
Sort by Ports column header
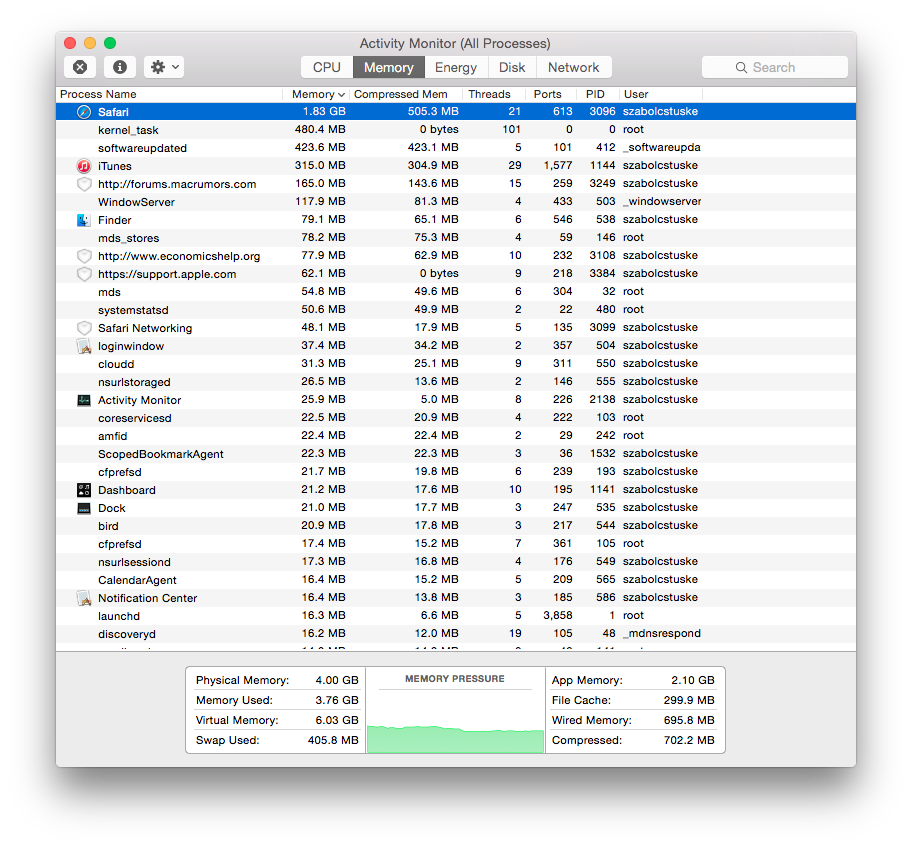click(550, 94)
